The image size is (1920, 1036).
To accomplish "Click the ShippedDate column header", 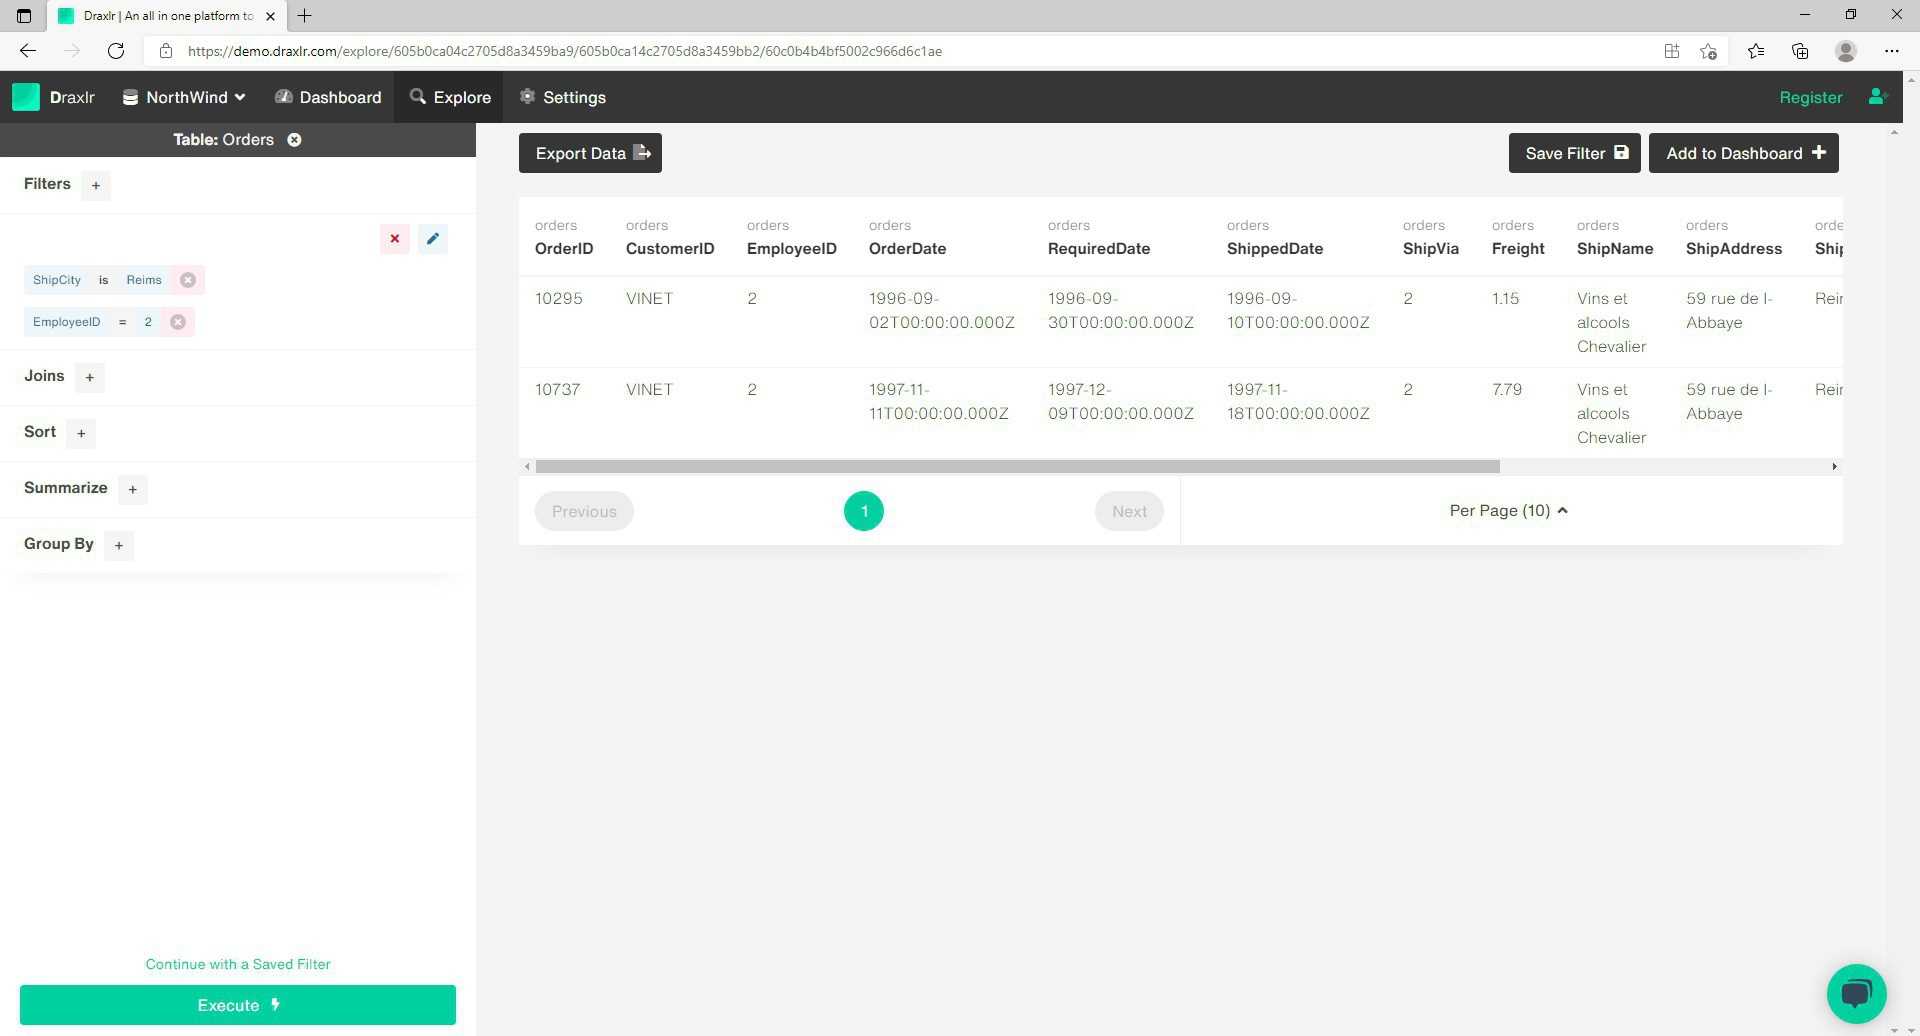I will point(1275,249).
